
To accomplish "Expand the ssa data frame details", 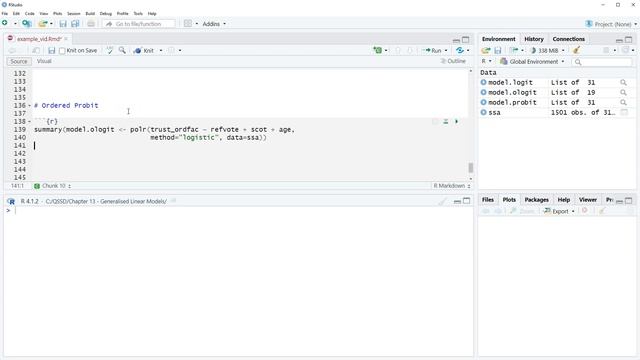I will click(x=484, y=112).
